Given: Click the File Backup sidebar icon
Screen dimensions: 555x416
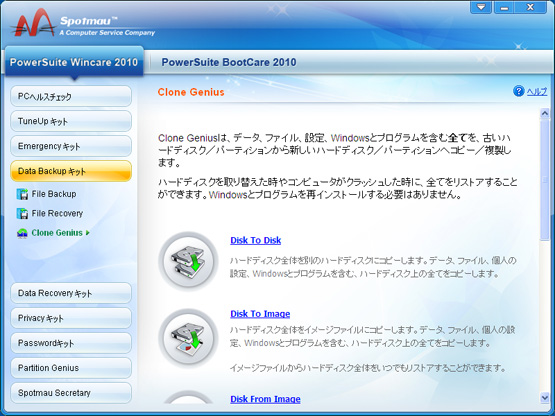Looking at the screenshot, I should point(22,194).
